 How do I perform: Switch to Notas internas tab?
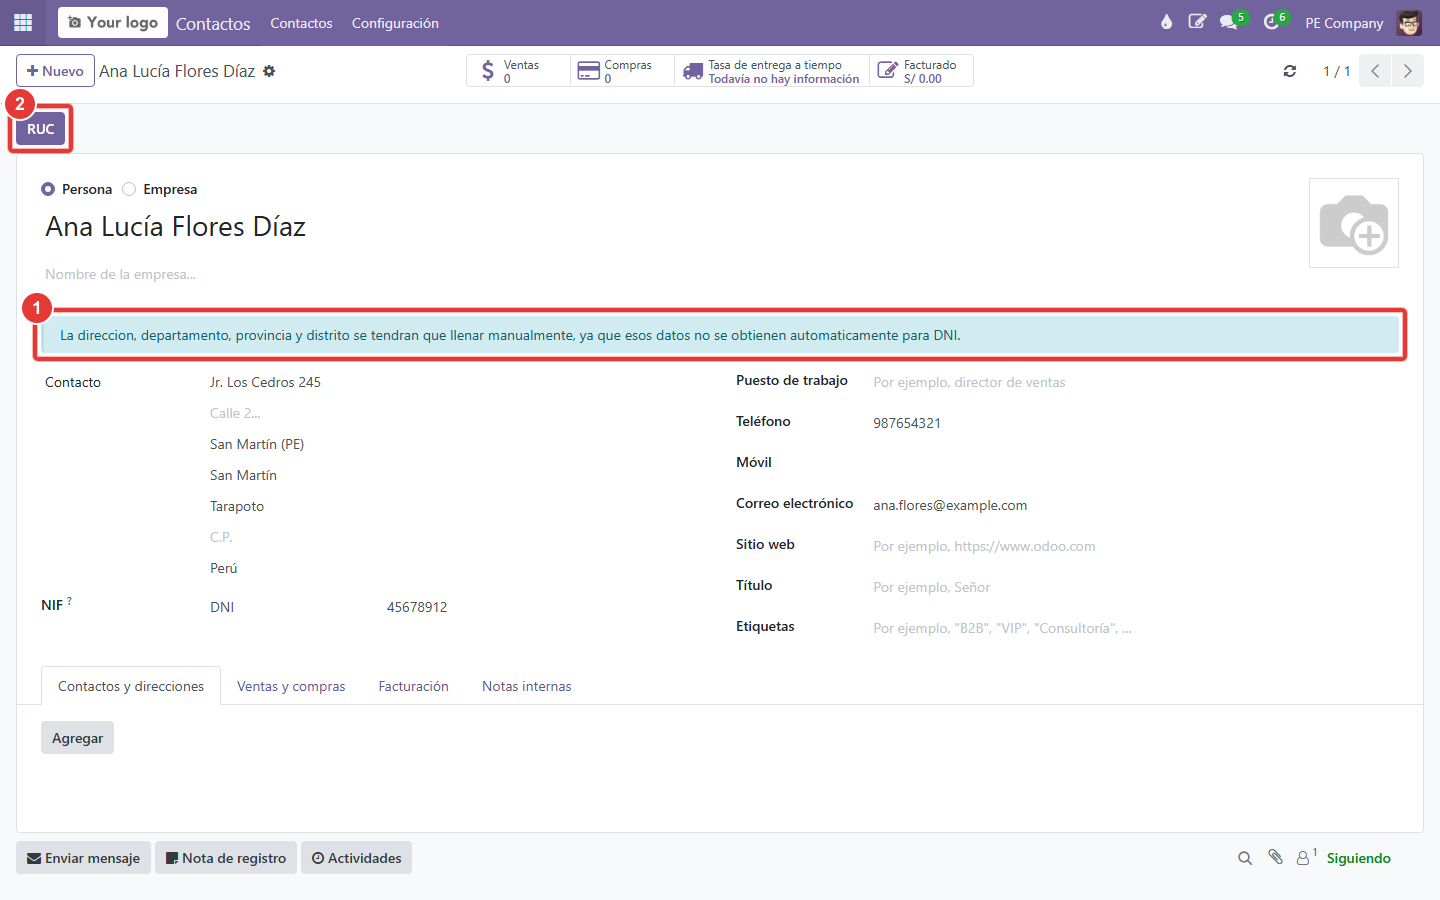pos(527,686)
